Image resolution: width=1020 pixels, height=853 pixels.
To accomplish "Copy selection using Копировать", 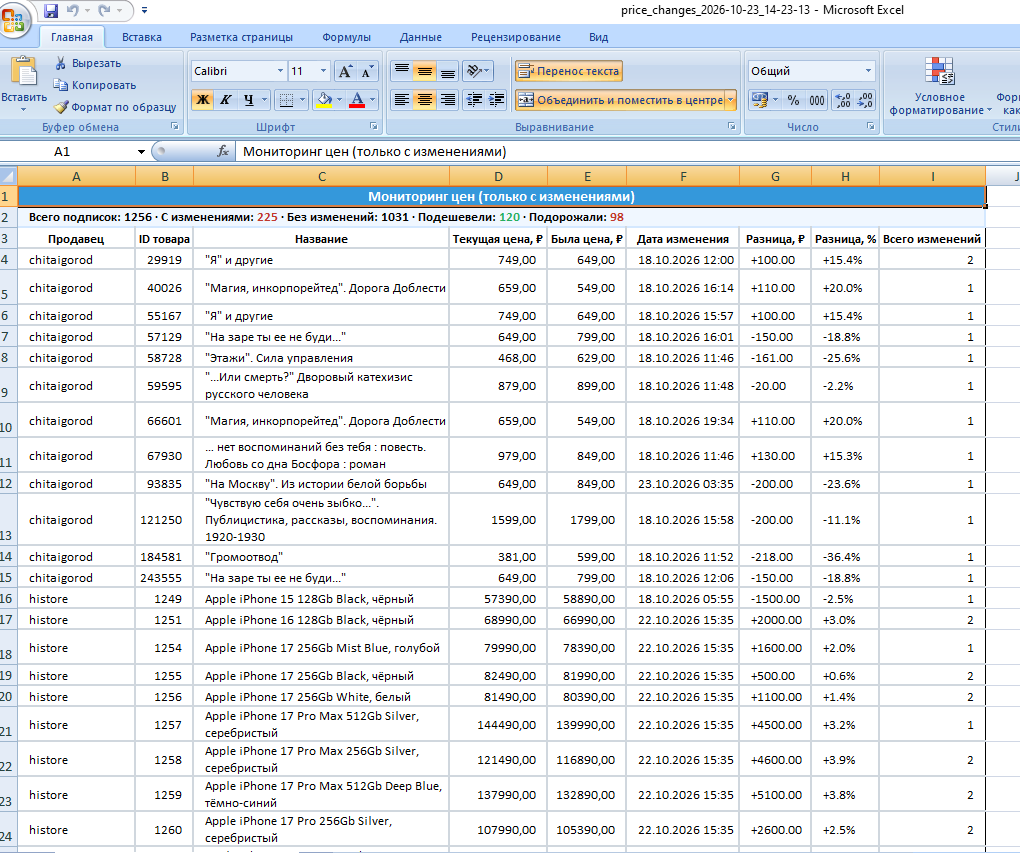I will pos(95,85).
